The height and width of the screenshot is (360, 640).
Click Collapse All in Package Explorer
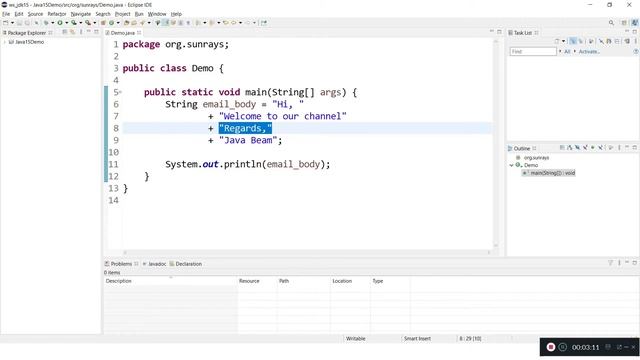[64, 32]
